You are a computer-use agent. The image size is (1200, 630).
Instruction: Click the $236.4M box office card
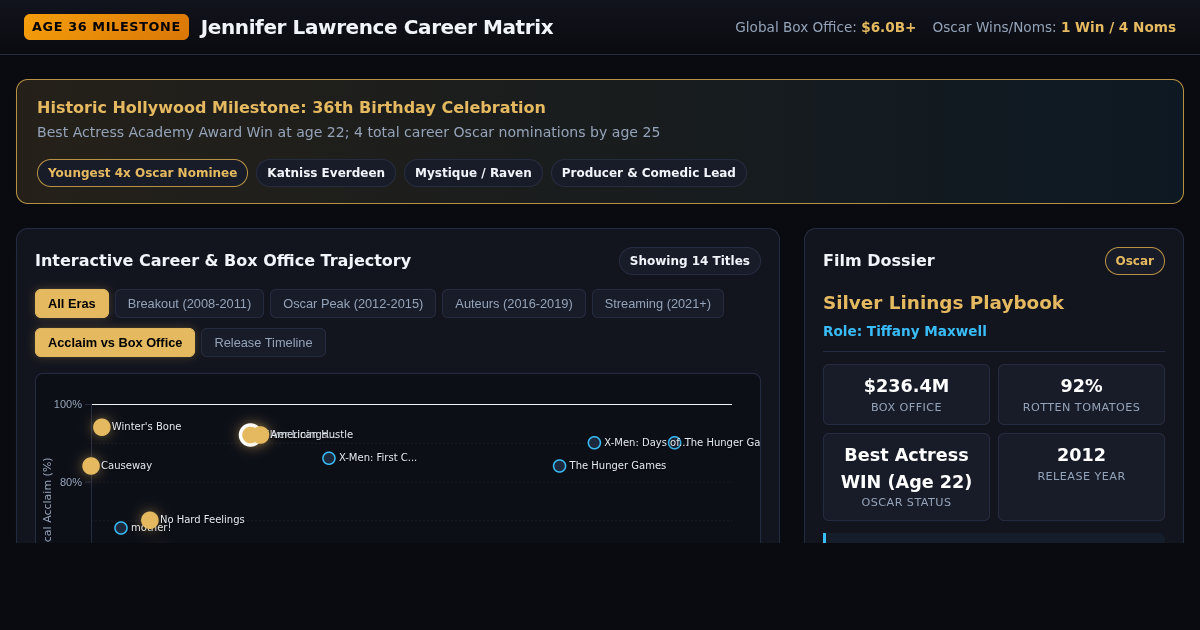click(906, 394)
